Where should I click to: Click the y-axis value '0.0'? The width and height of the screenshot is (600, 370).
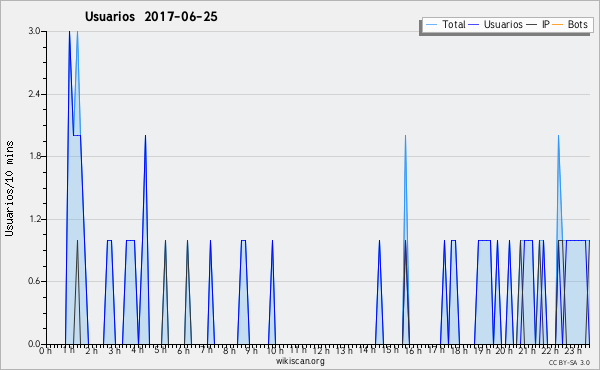(34, 344)
